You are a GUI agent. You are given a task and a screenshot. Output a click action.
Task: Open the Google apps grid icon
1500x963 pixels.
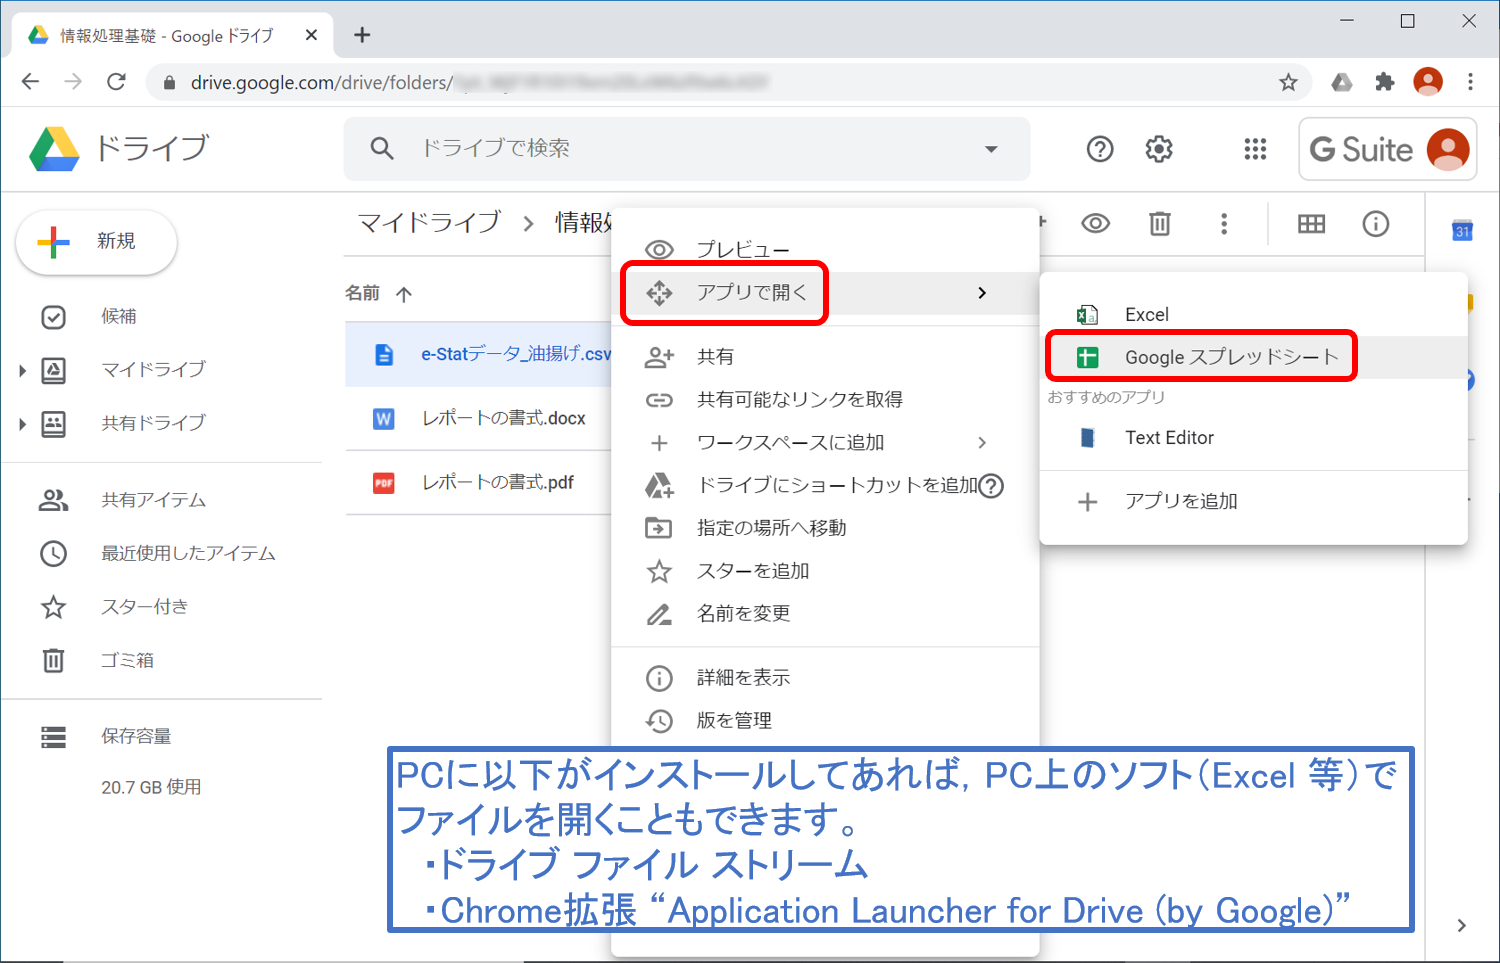(1255, 149)
